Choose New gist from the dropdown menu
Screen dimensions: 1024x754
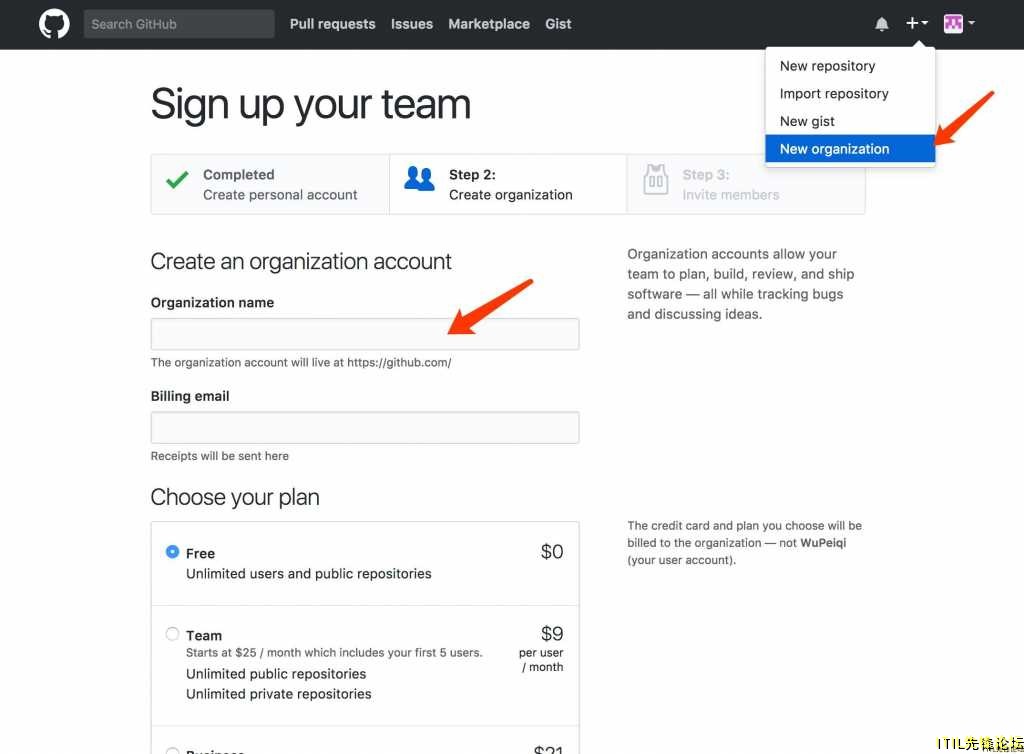850,121
